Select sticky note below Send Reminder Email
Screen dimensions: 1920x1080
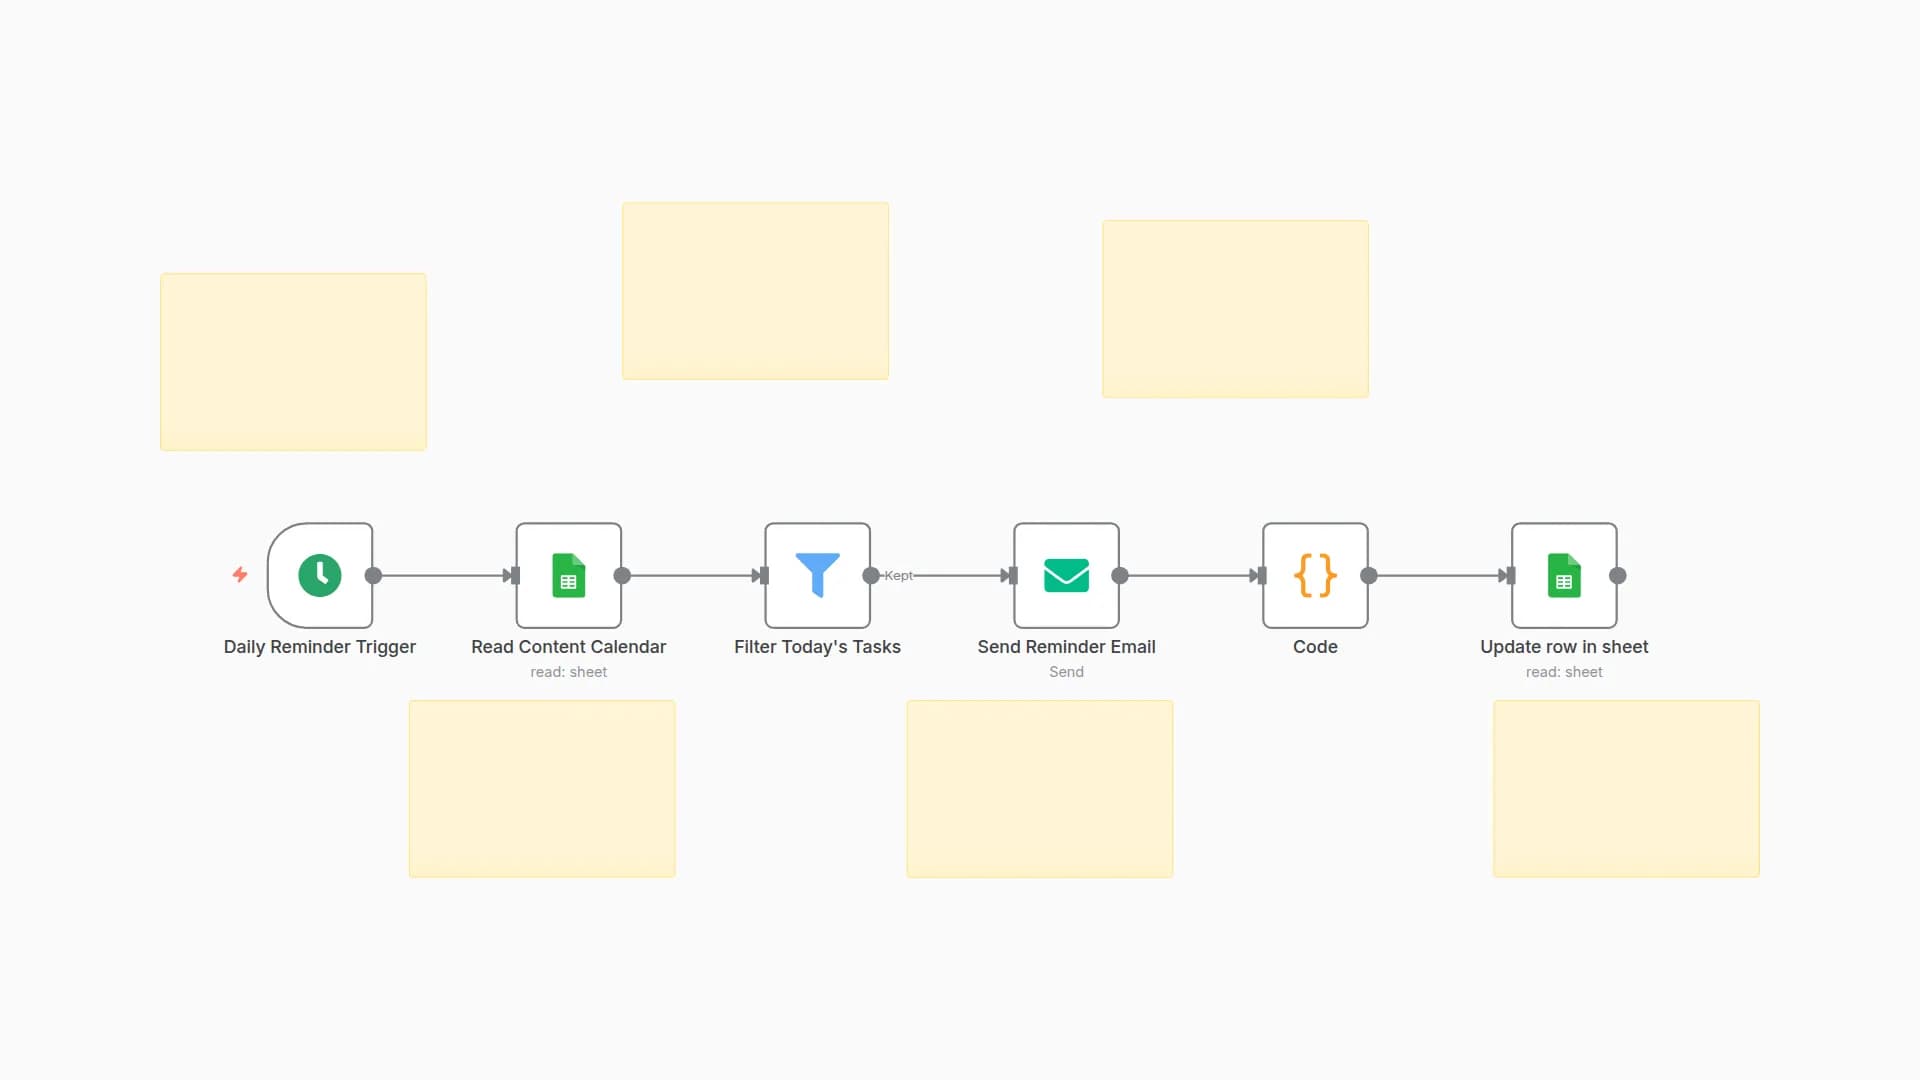[1039, 788]
